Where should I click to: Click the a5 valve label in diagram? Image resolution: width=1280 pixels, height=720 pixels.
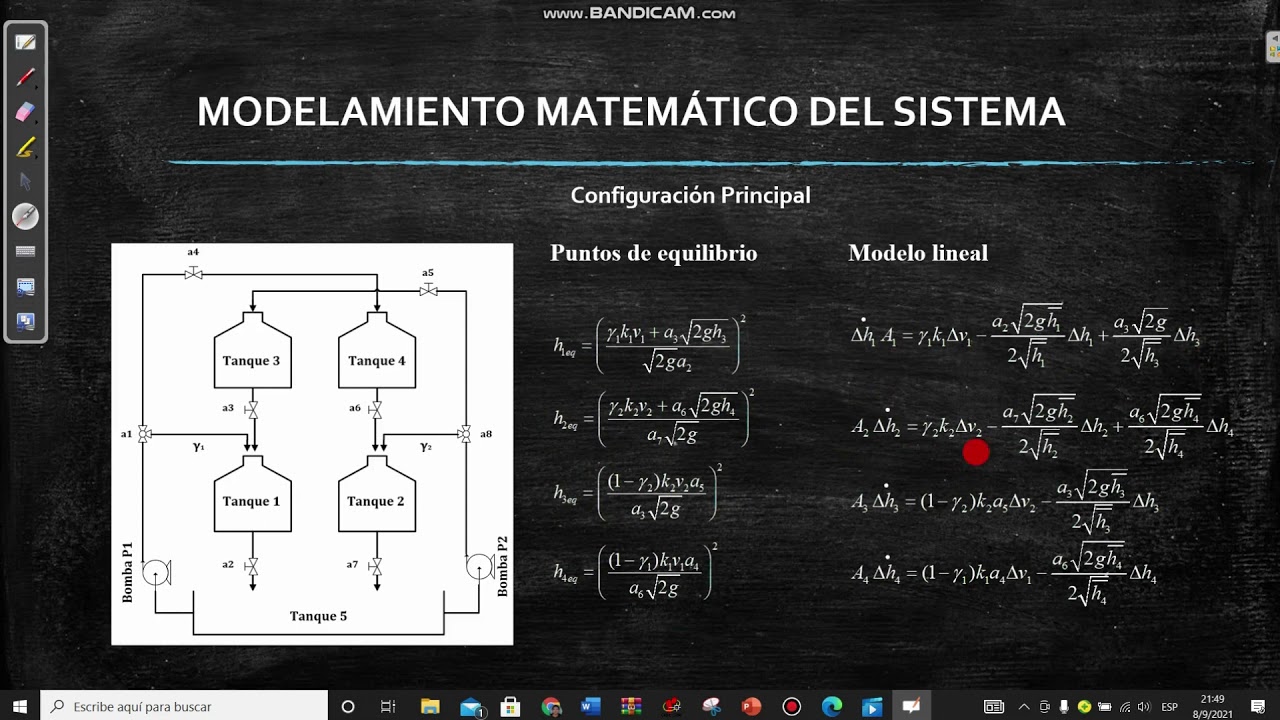[427, 273]
